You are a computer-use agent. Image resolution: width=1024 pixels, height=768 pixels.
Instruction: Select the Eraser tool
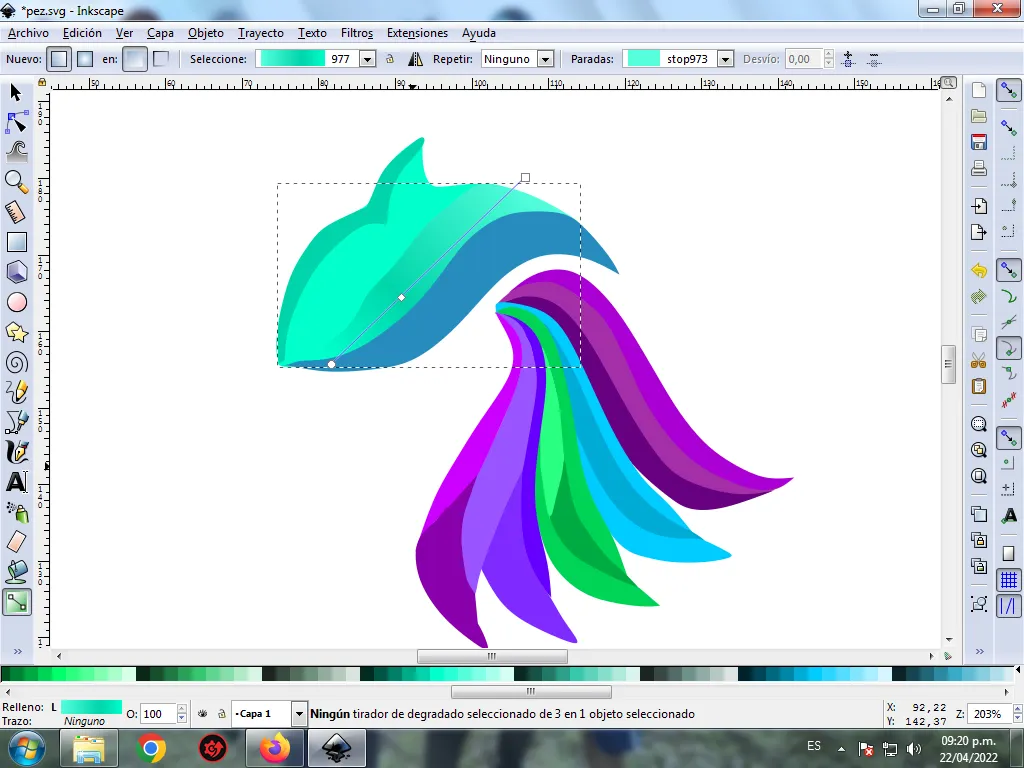click(x=16, y=541)
